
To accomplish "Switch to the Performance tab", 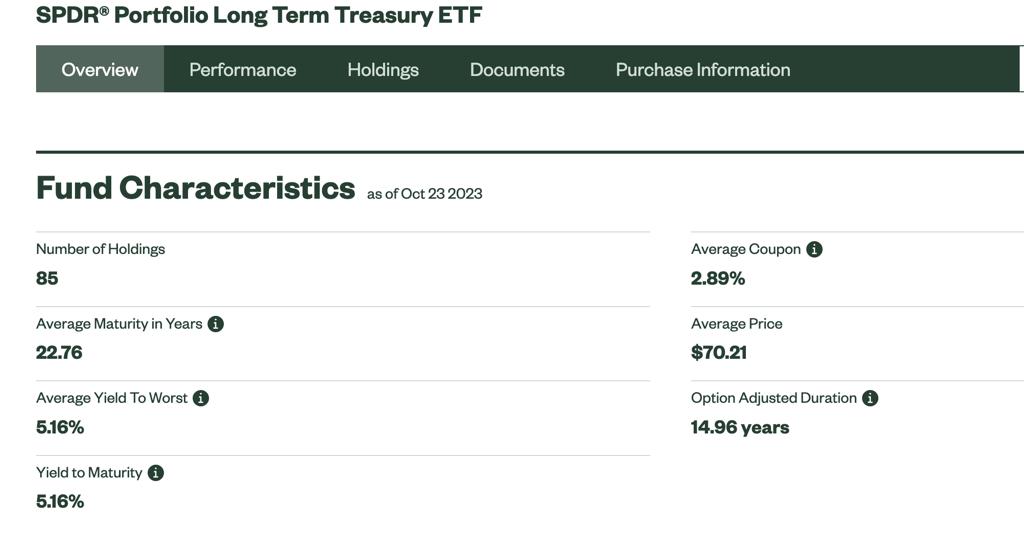I will (x=242, y=69).
